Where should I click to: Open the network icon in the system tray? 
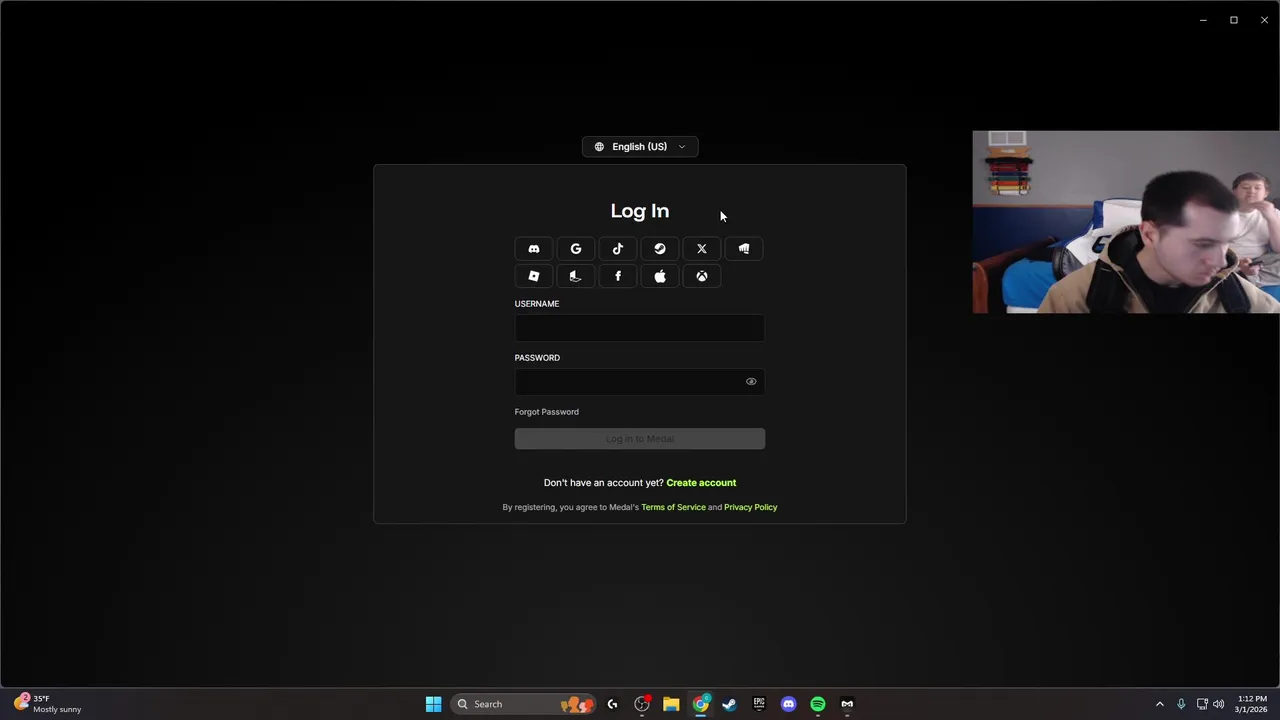point(1202,704)
